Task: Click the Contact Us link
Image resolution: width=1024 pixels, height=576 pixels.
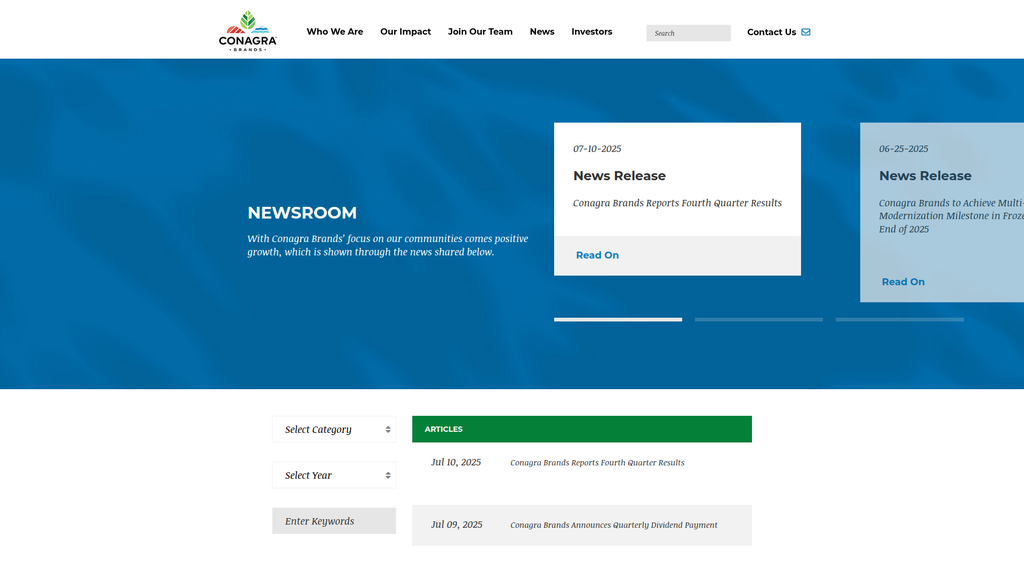Action: (x=771, y=32)
